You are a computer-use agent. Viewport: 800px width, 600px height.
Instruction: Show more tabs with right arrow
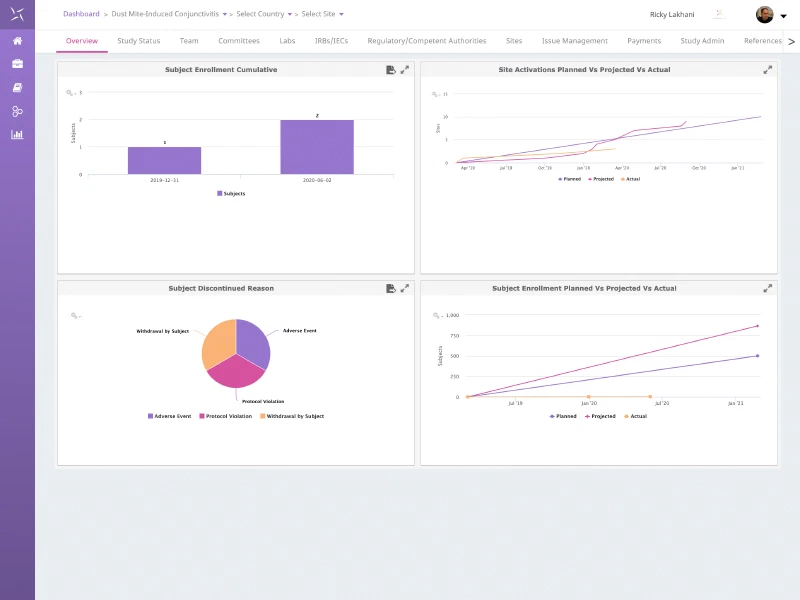791,41
